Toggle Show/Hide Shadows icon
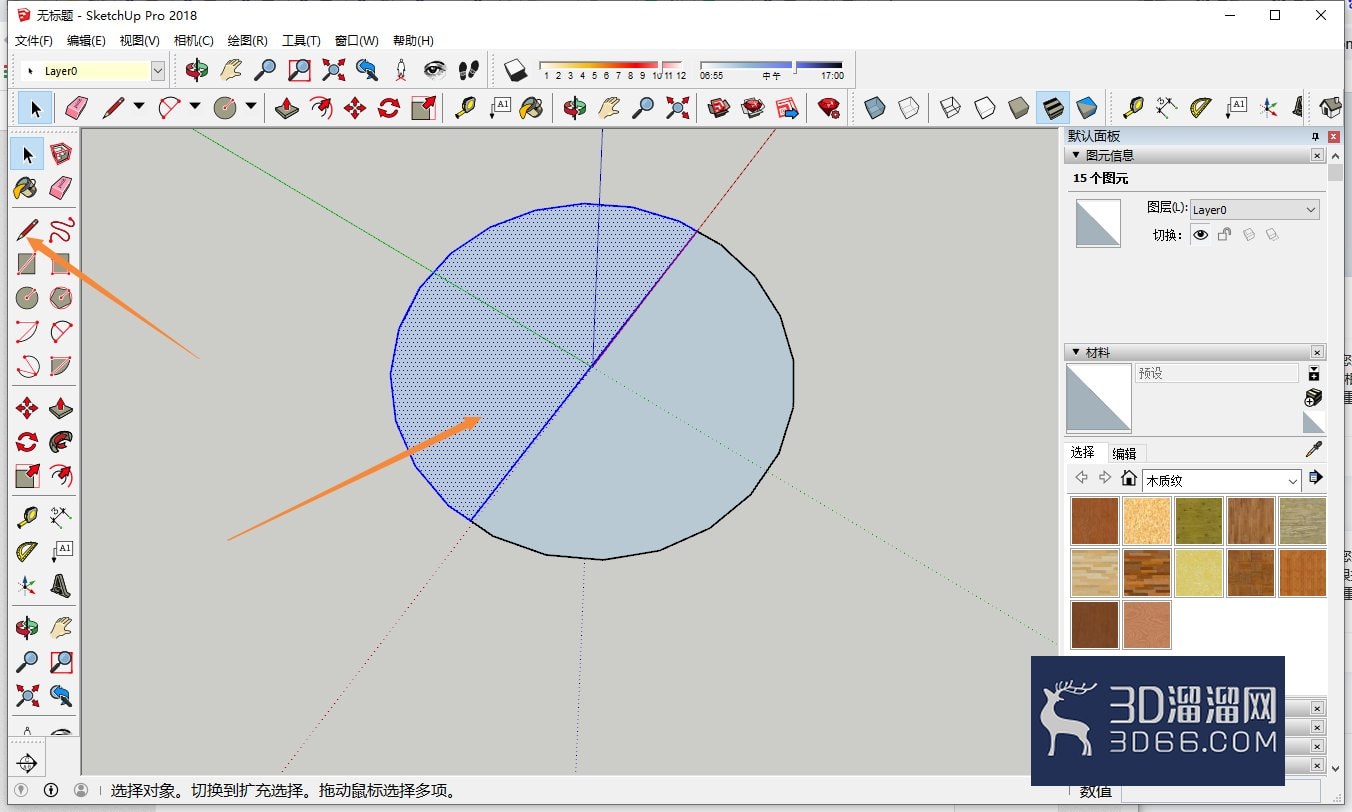The width and height of the screenshot is (1352, 812). (515, 70)
